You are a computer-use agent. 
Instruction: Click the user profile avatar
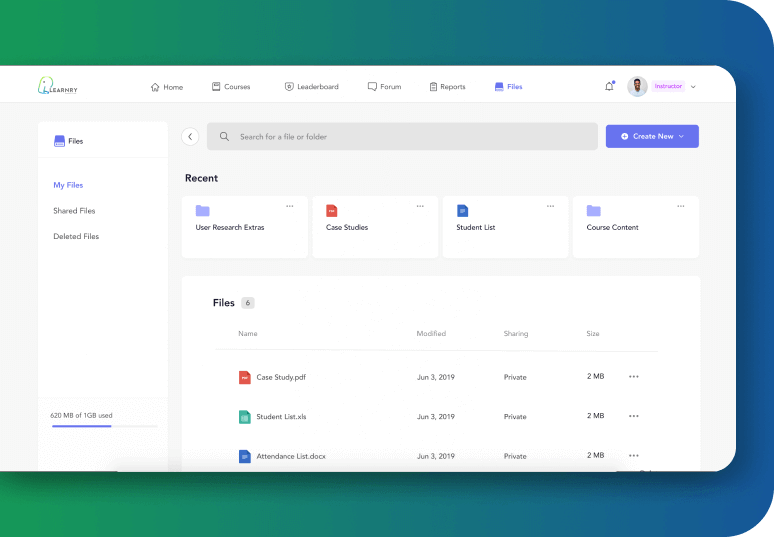click(x=637, y=86)
